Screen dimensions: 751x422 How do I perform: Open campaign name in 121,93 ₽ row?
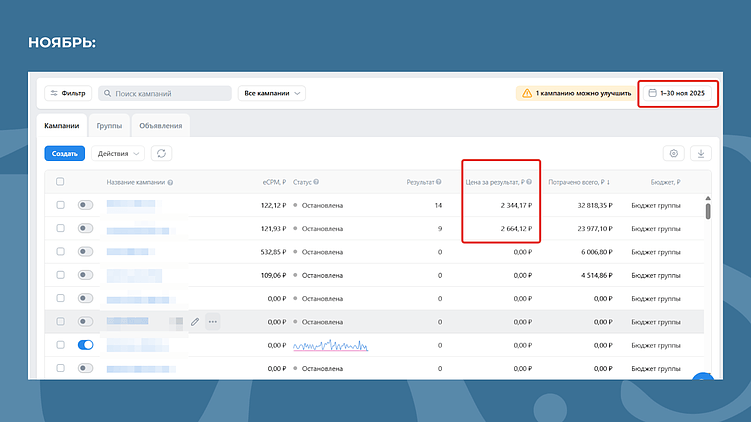pyautogui.click(x=138, y=231)
